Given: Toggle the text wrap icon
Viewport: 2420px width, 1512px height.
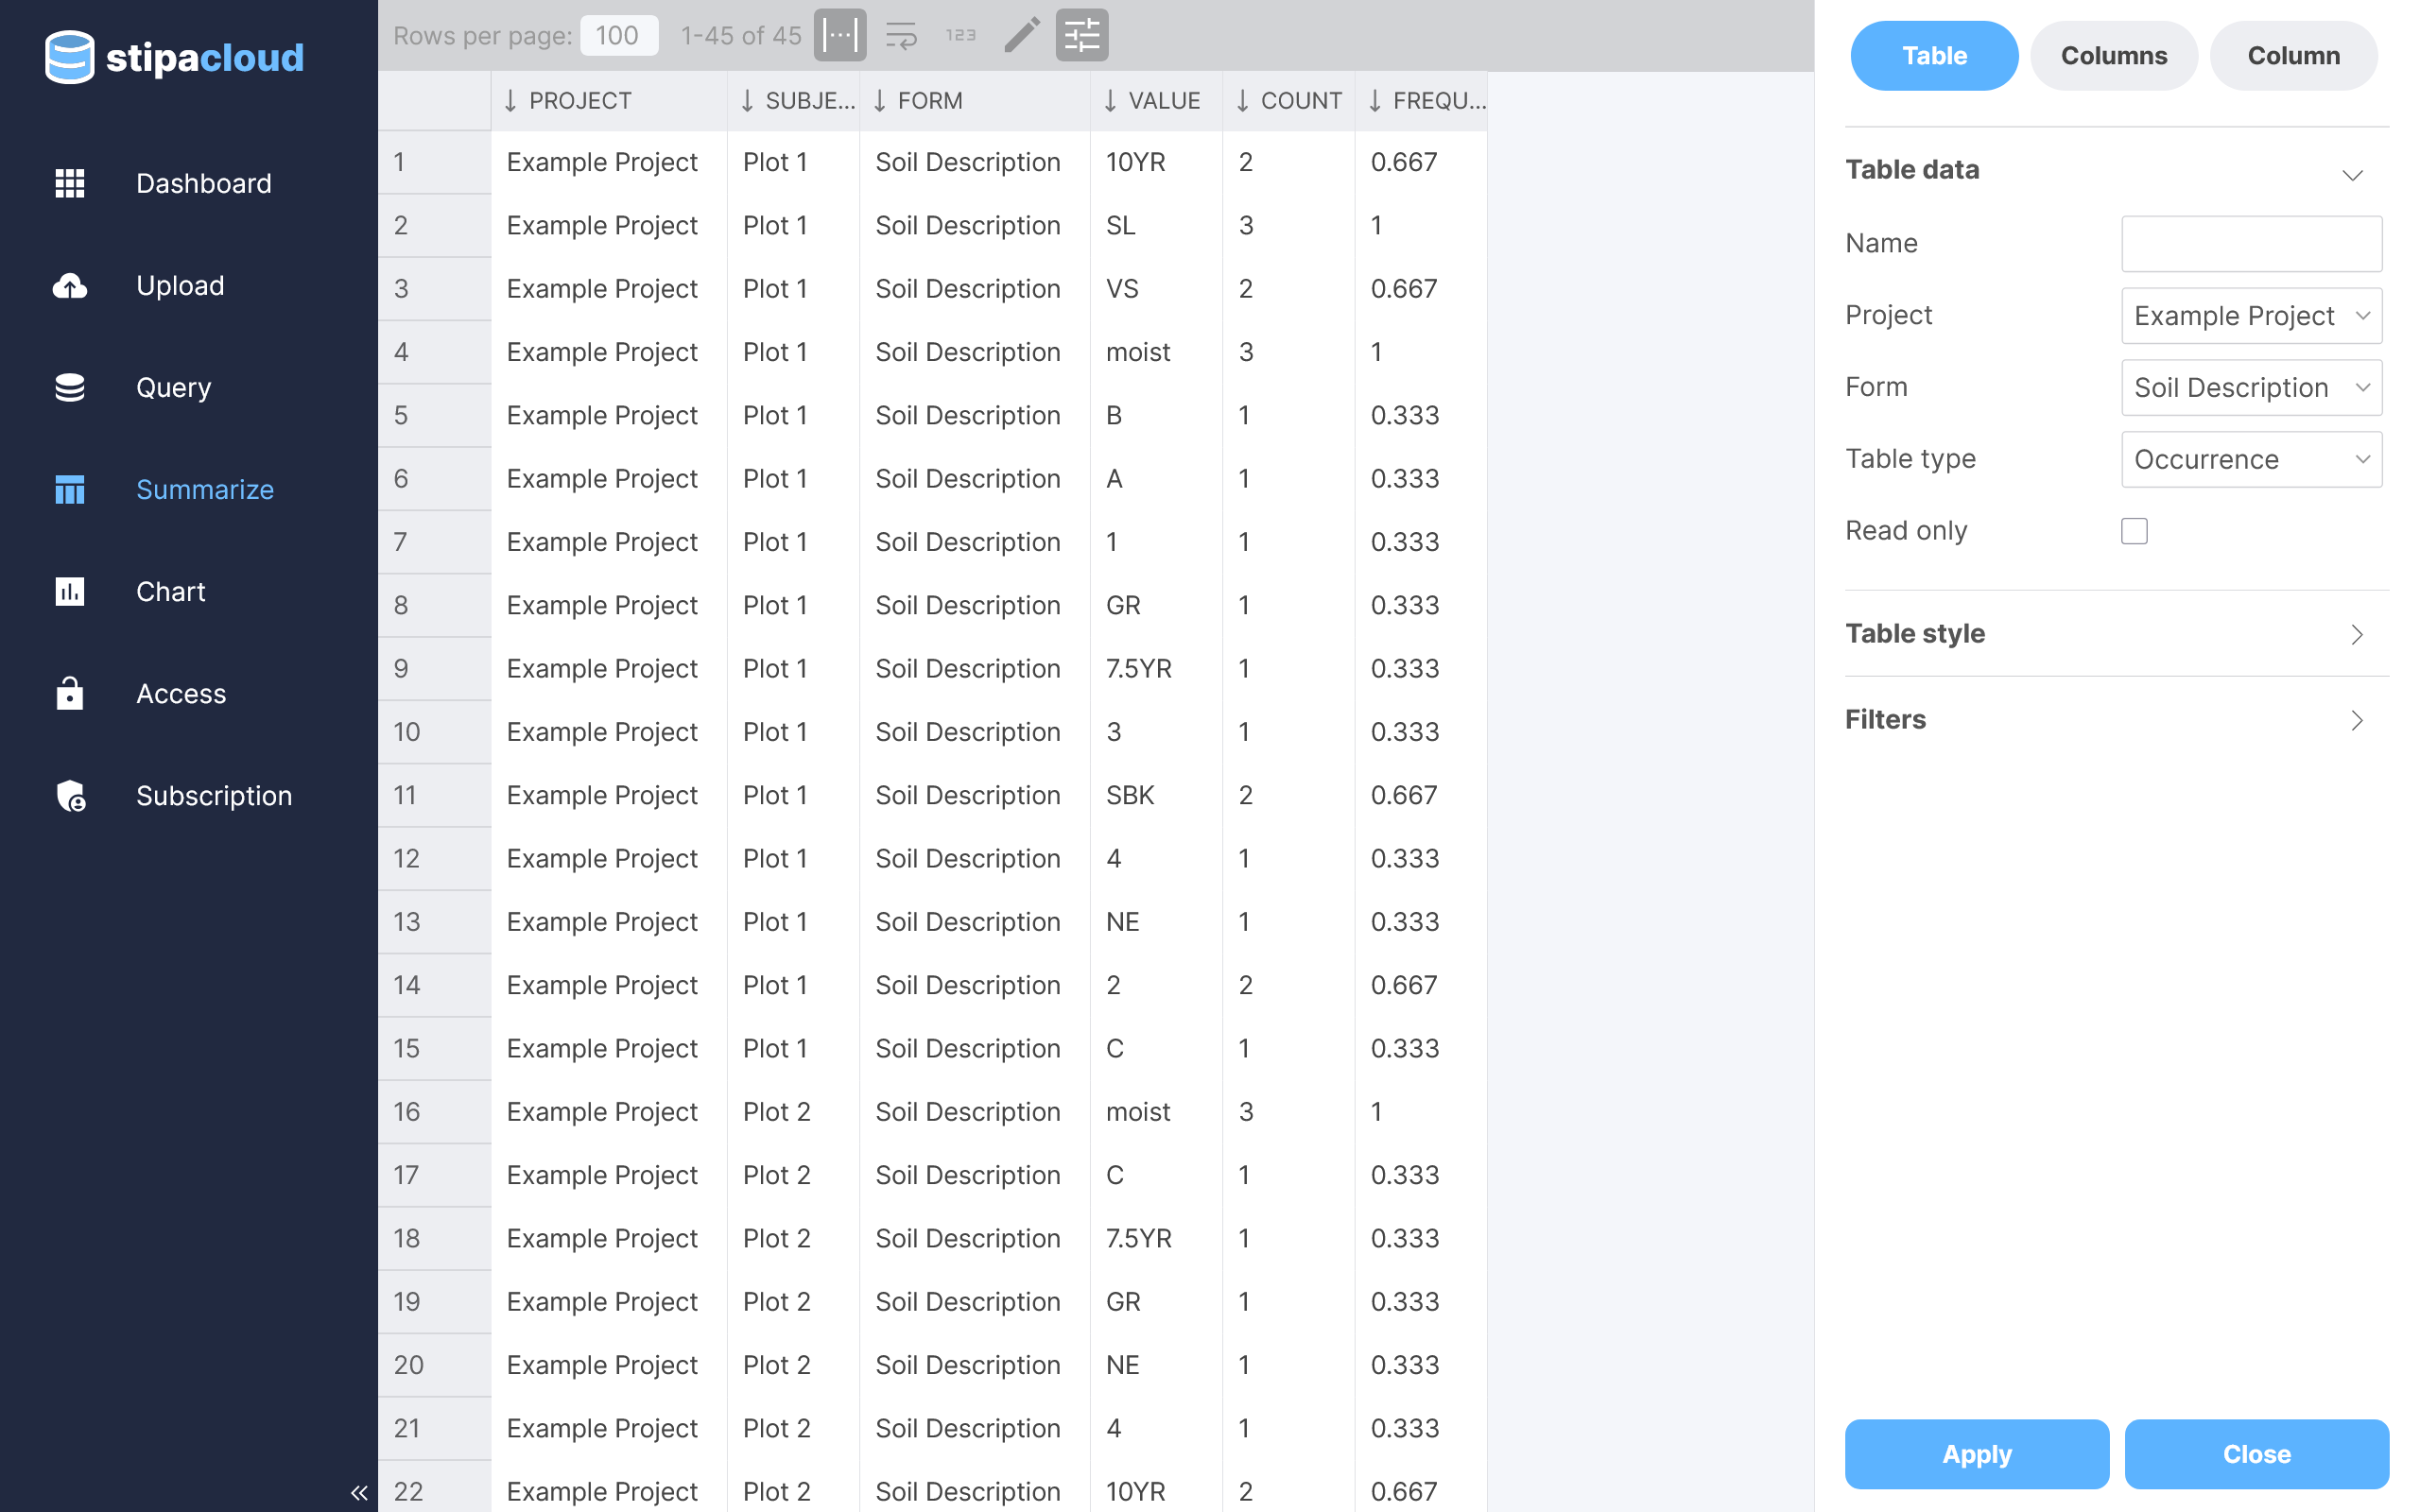Looking at the screenshot, I should (900, 36).
